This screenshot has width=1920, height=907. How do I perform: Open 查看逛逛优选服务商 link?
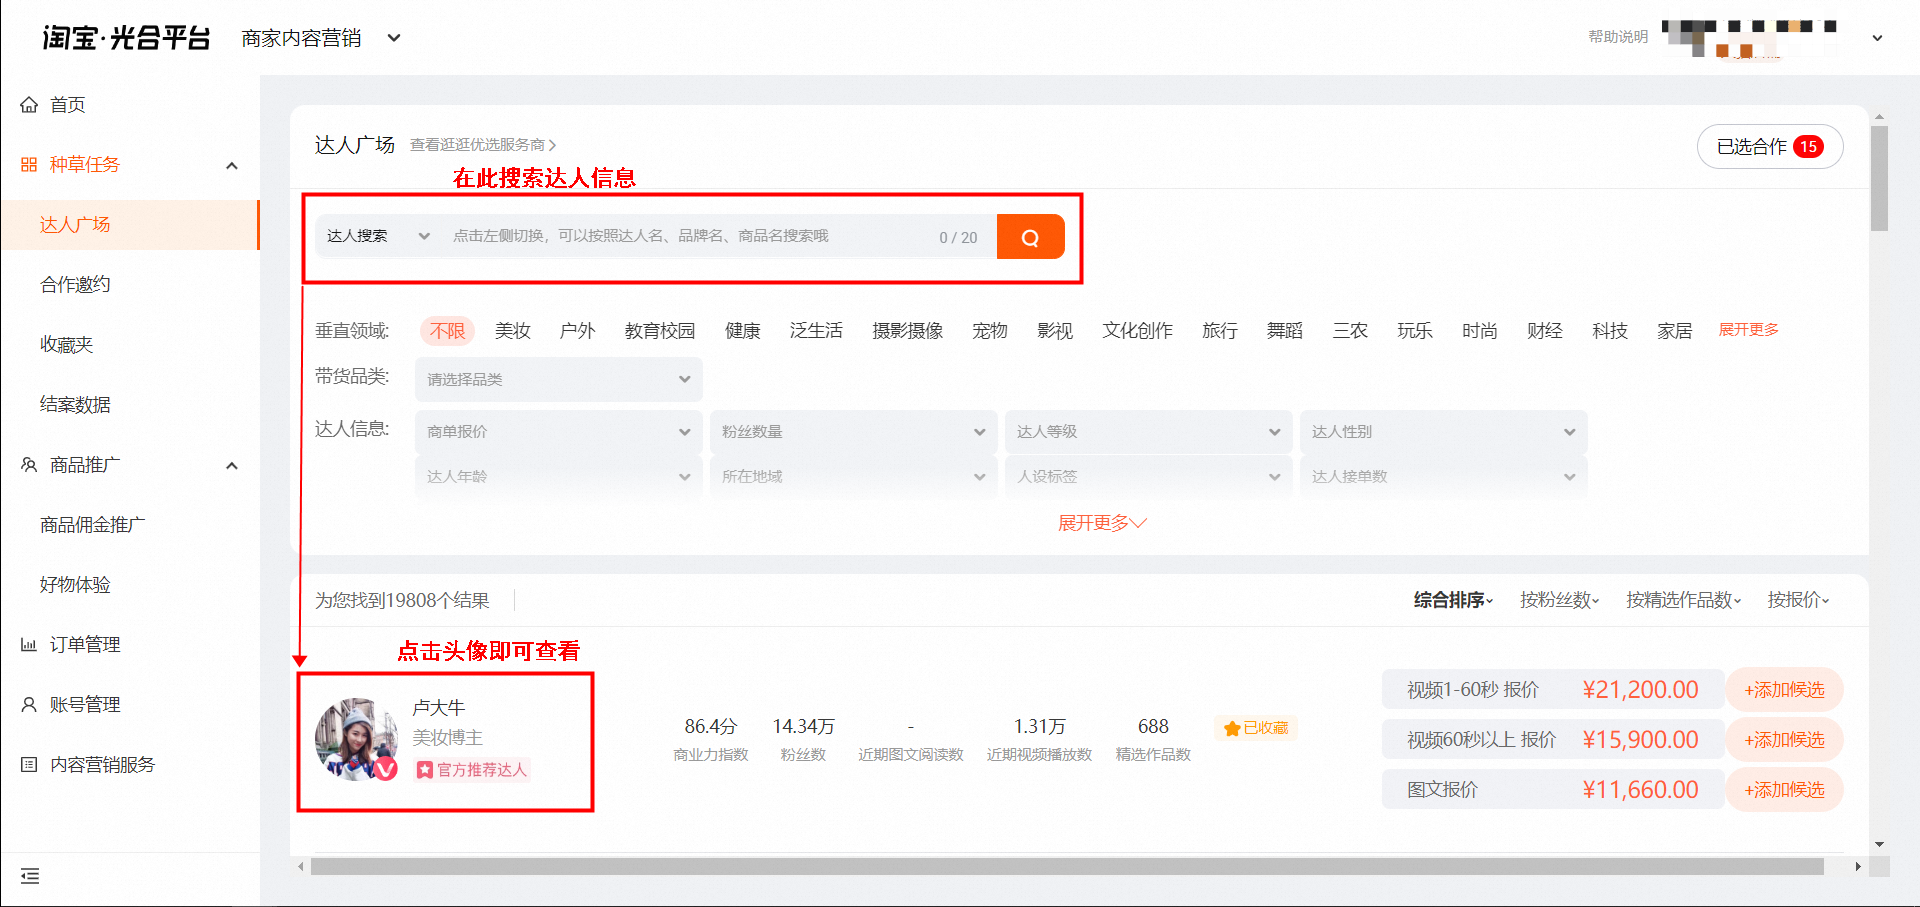(482, 145)
